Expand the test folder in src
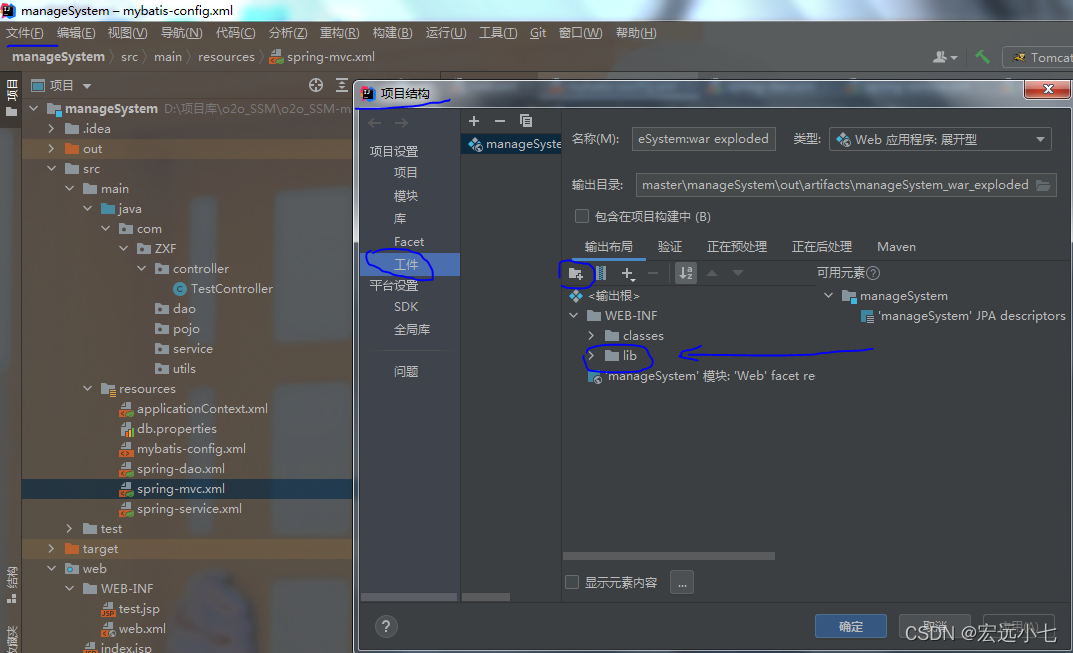 [69, 529]
